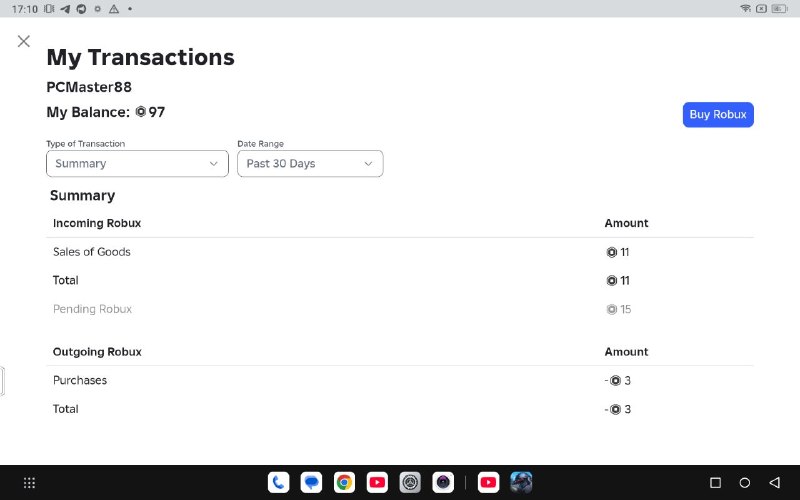Click the Pending Robux amount 15
The height and width of the screenshot is (500, 800).
tap(626, 309)
